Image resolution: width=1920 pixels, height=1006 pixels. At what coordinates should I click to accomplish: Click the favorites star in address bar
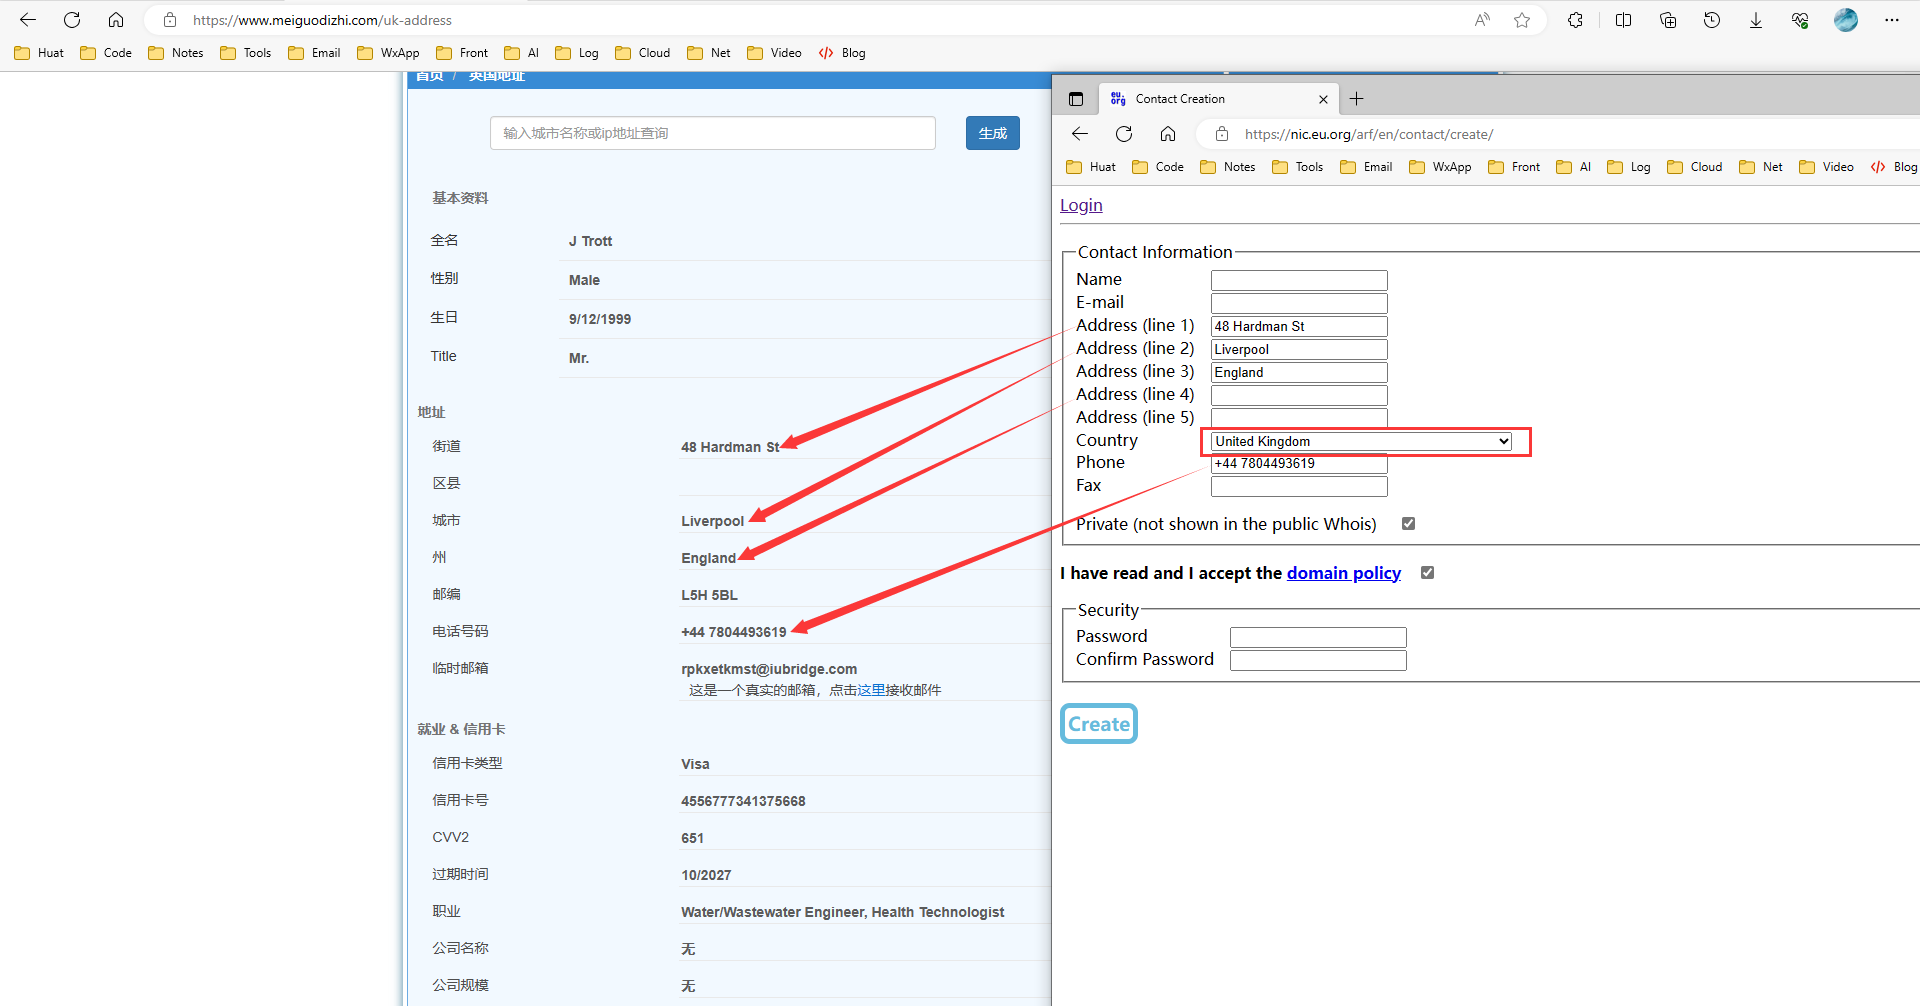pos(1522,20)
